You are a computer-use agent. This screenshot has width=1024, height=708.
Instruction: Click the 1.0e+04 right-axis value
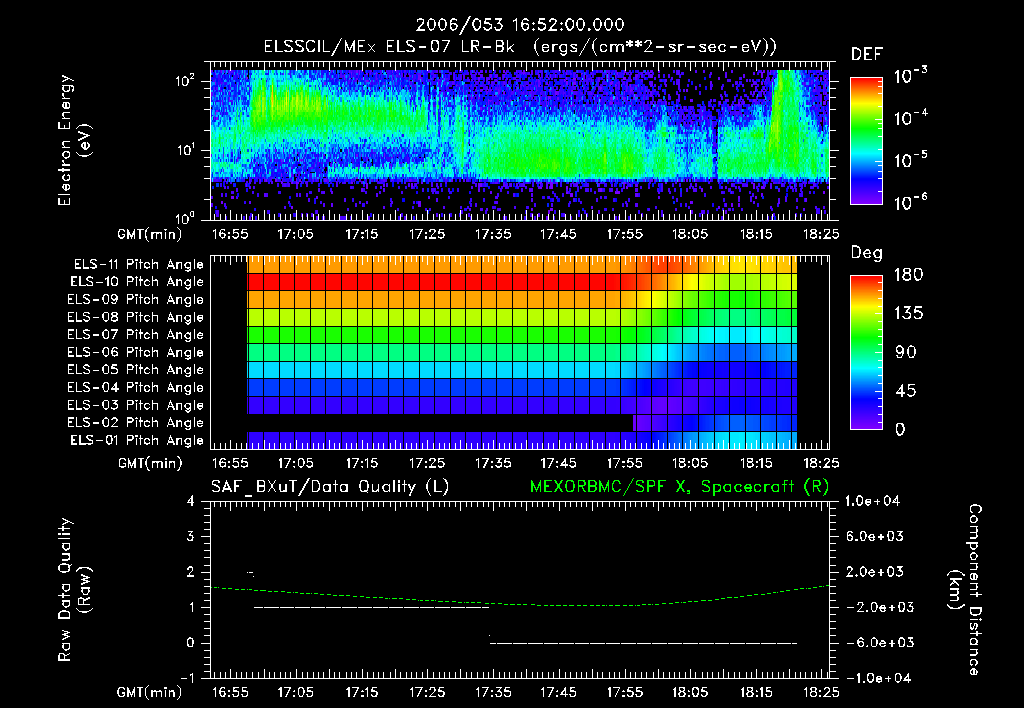pyautogui.click(x=872, y=501)
